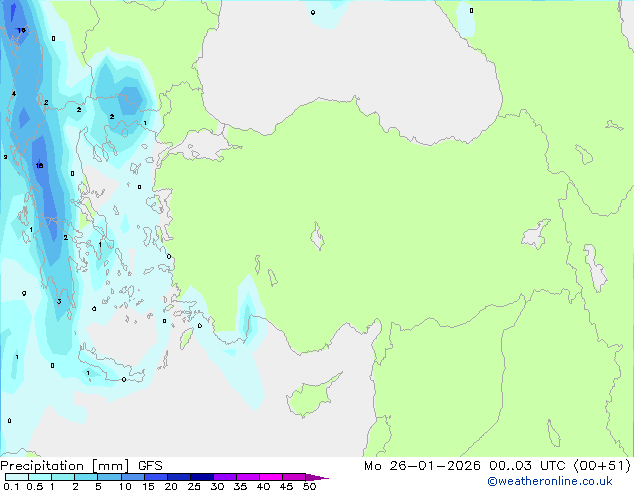634x490 pixels.
Task: Pick the 25–30 mm legend color swatch
Action: [202, 477]
